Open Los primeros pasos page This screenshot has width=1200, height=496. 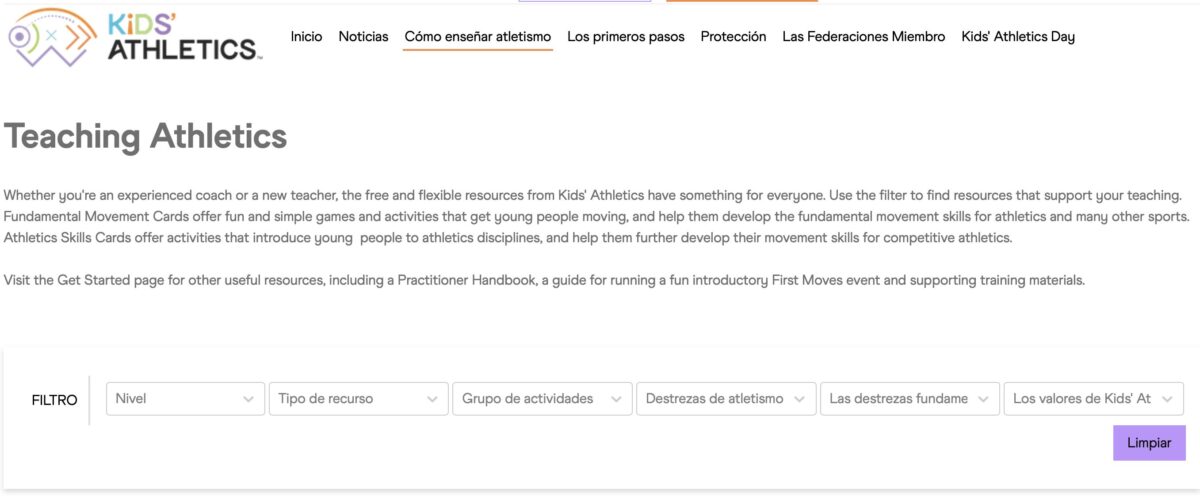[626, 37]
